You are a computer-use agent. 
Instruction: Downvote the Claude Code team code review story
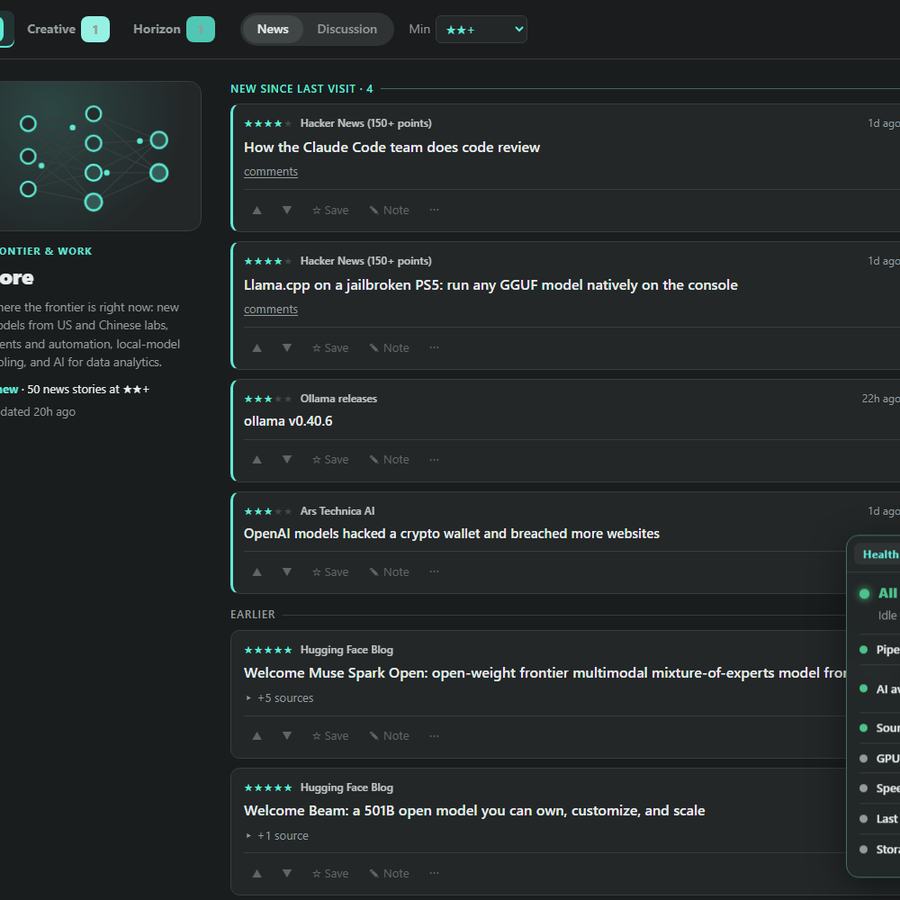click(287, 210)
